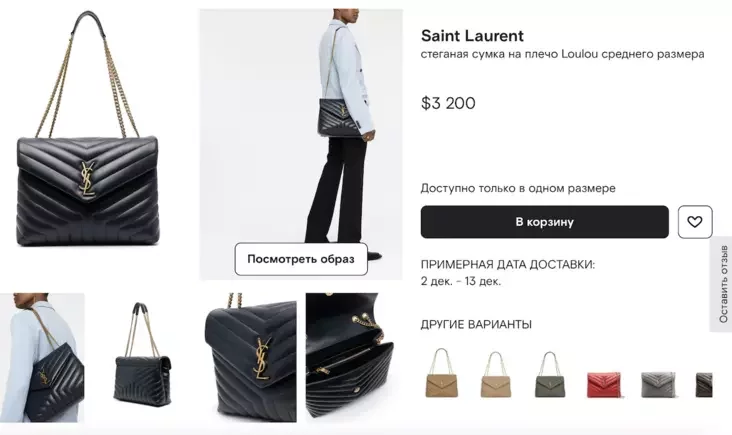The width and height of the screenshot is (732, 435).
Task: Click the Loulou bag product description text
Action: (x=563, y=54)
